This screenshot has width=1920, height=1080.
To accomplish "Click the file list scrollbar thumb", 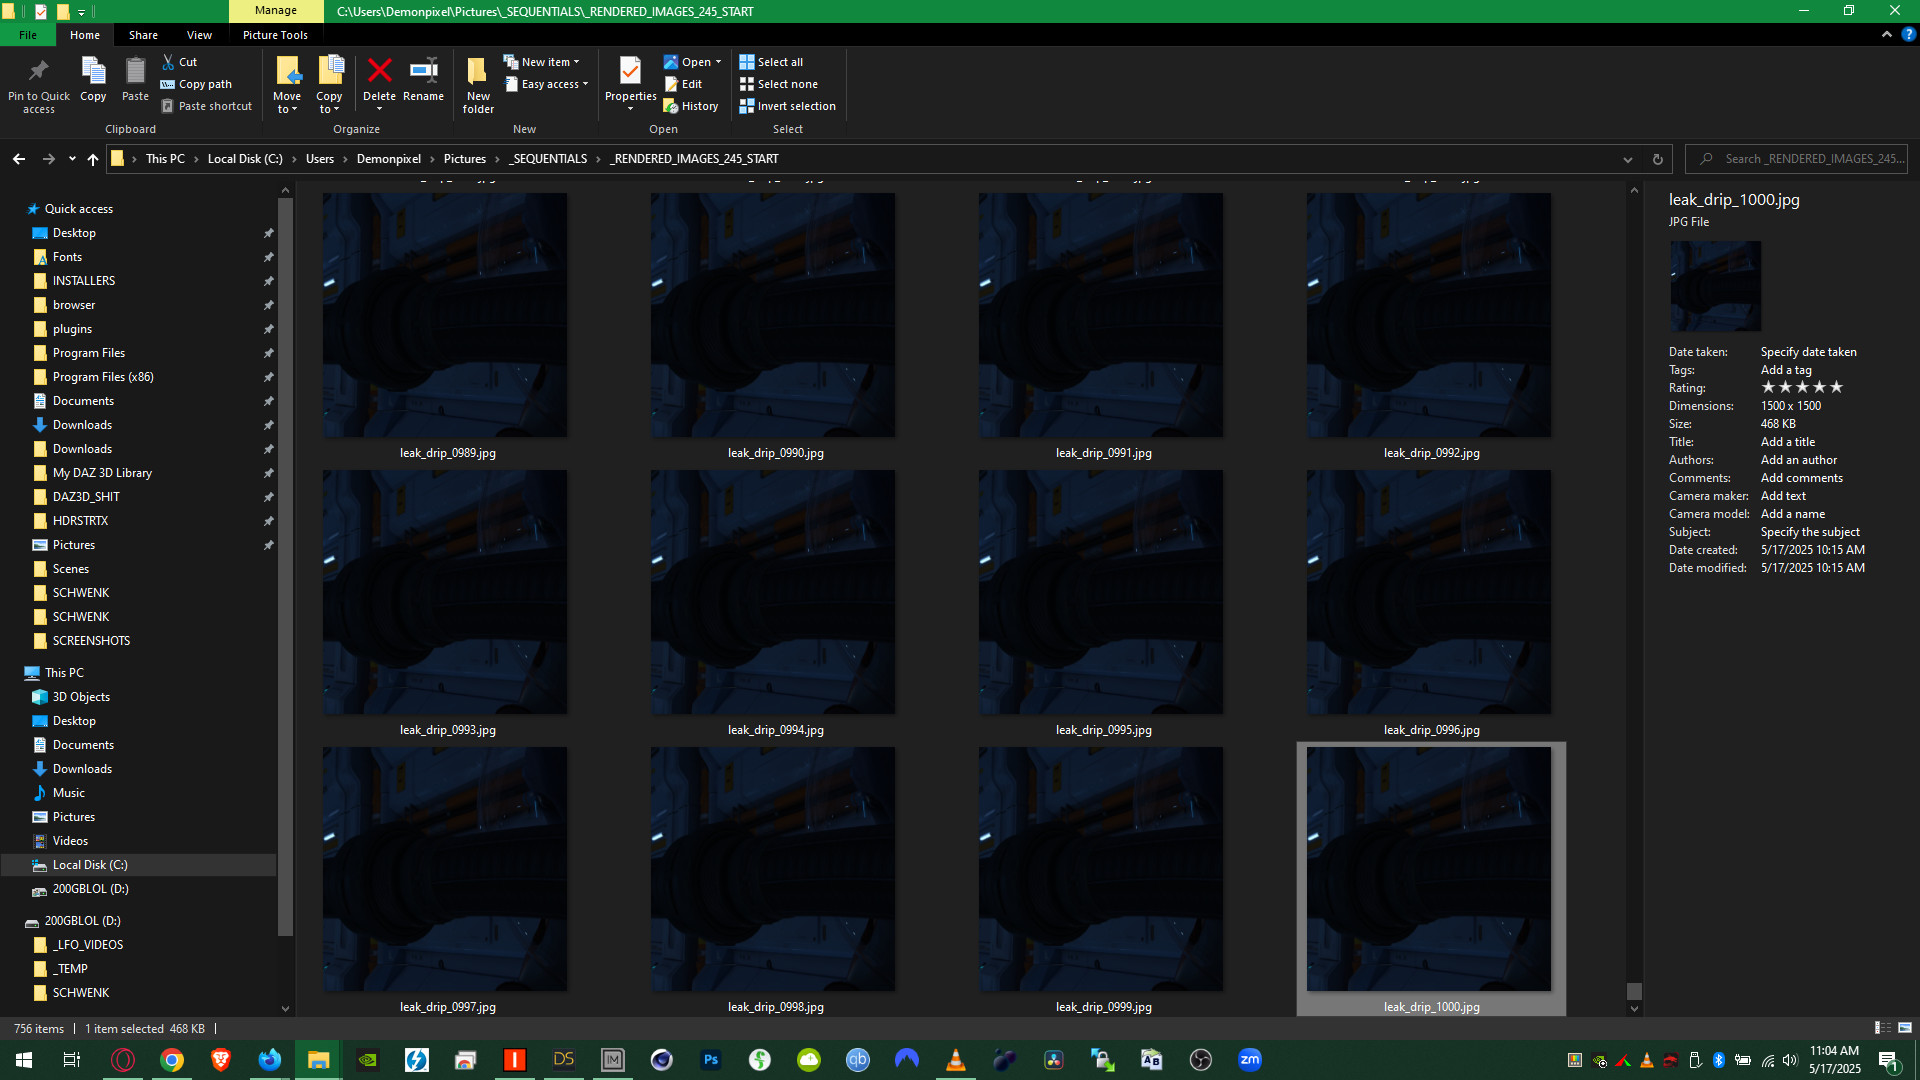I will tap(1634, 991).
